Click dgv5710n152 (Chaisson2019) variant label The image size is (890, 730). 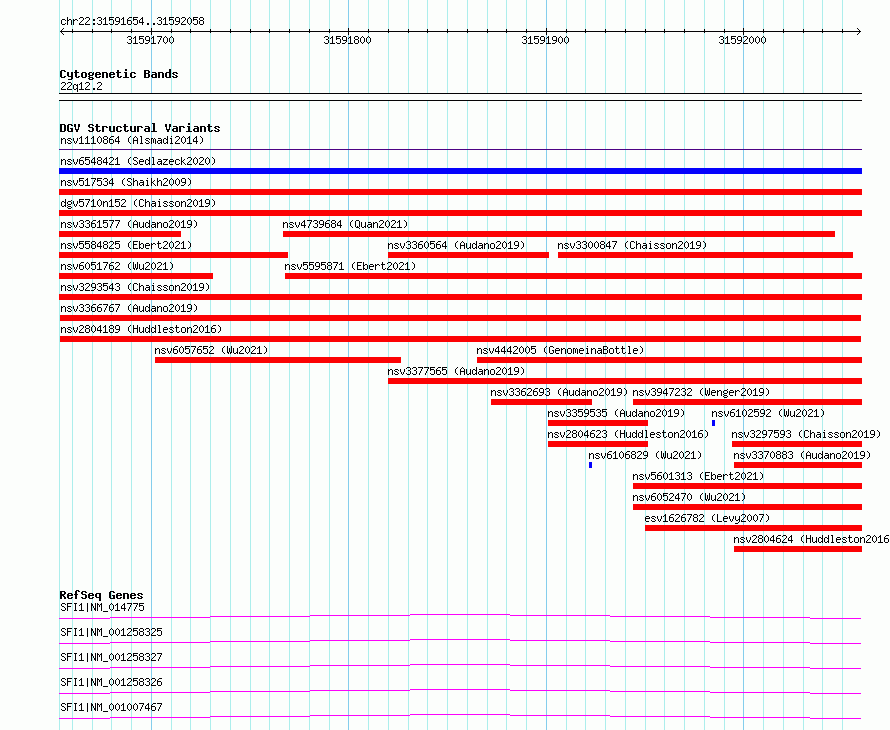pos(138,203)
